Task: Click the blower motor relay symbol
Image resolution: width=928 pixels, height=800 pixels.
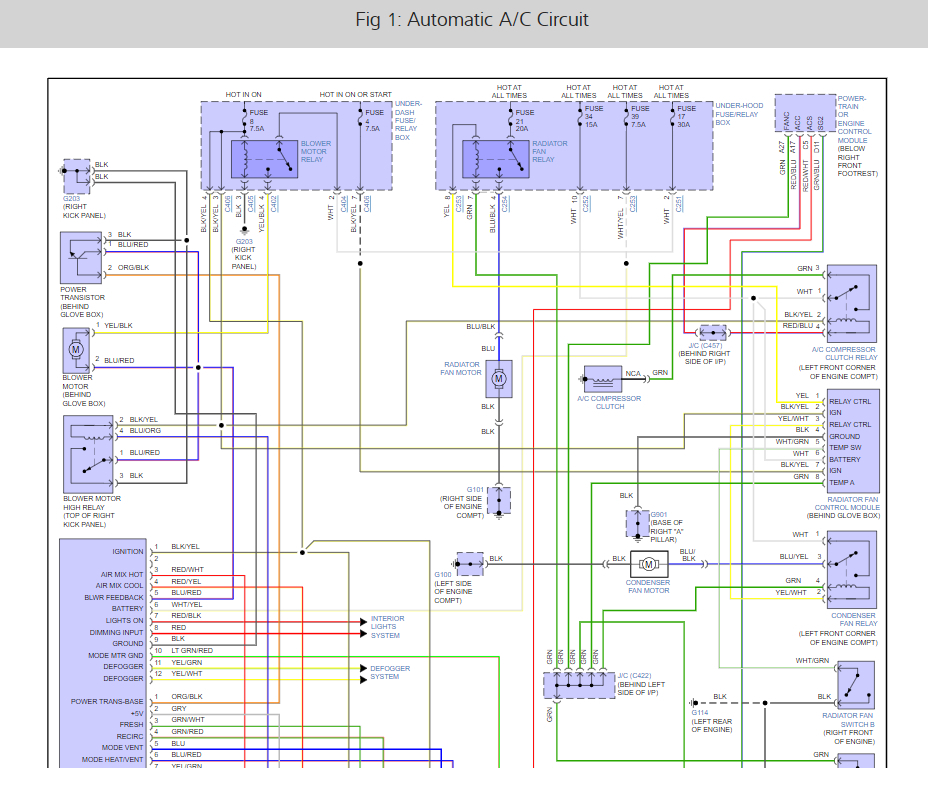Action: click(x=264, y=159)
